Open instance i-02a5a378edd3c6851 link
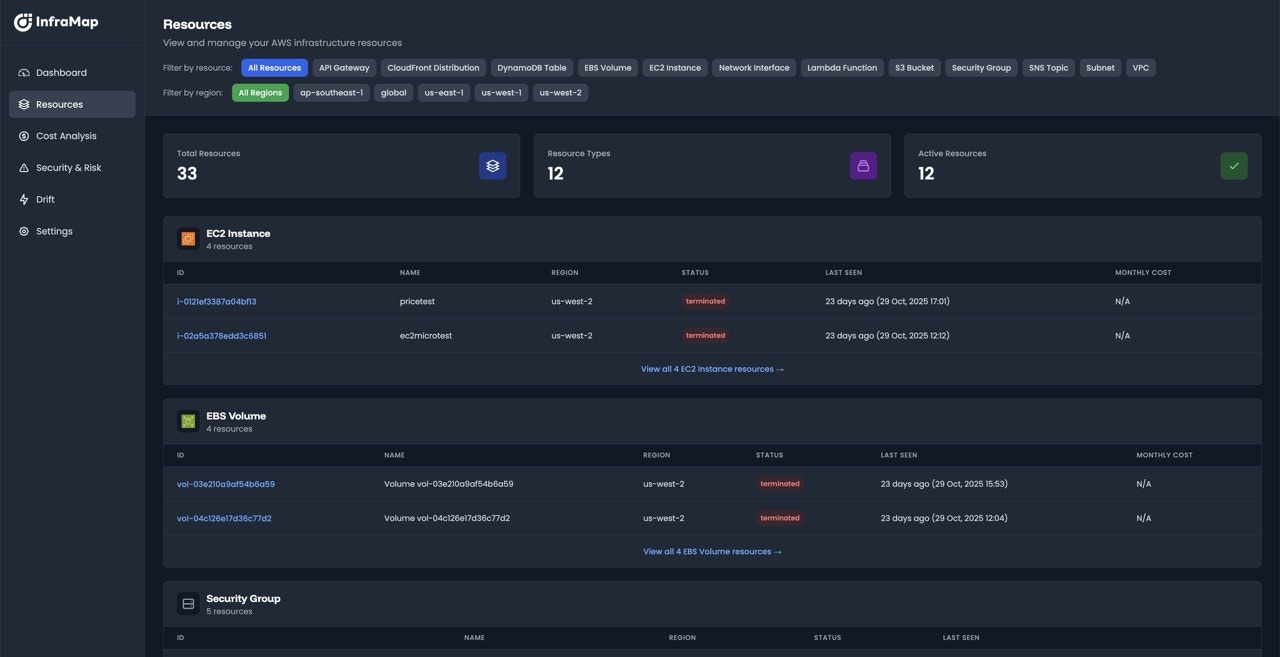 (x=222, y=336)
